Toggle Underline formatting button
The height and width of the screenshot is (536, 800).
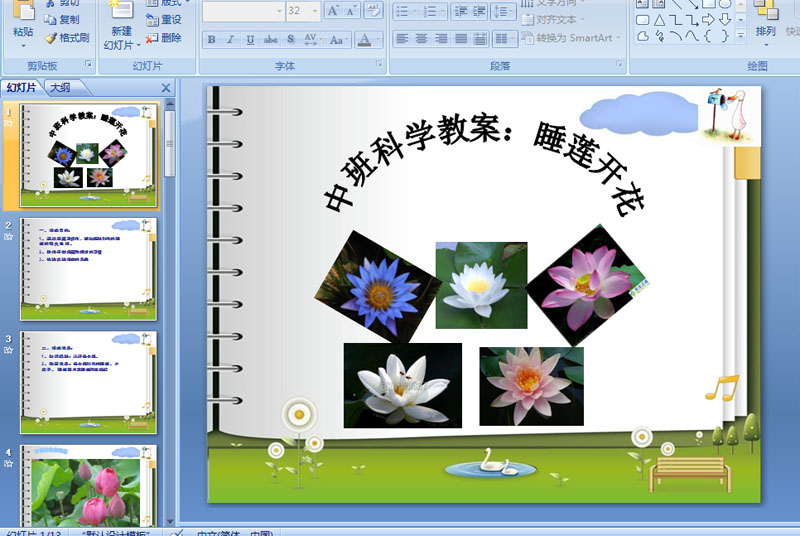tap(250, 40)
